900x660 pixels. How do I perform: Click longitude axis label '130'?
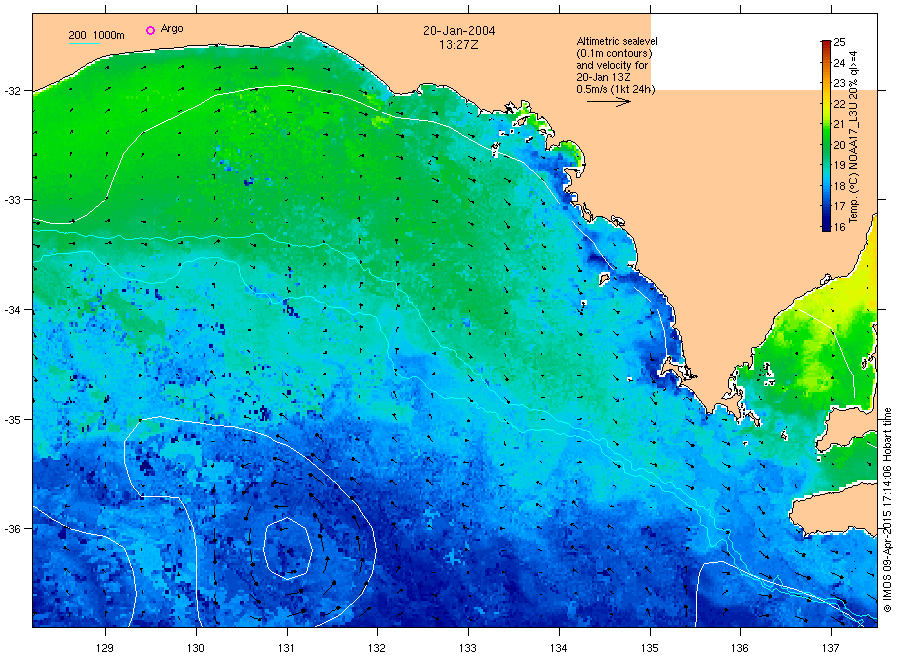click(196, 648)
